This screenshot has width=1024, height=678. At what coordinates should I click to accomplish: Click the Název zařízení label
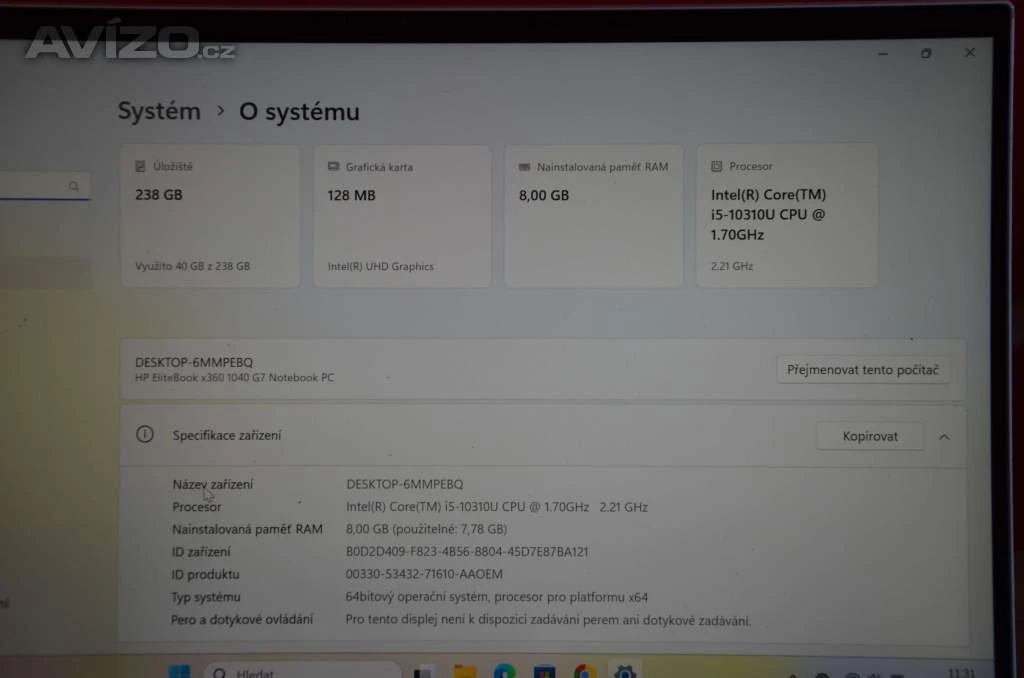(212, 484)
